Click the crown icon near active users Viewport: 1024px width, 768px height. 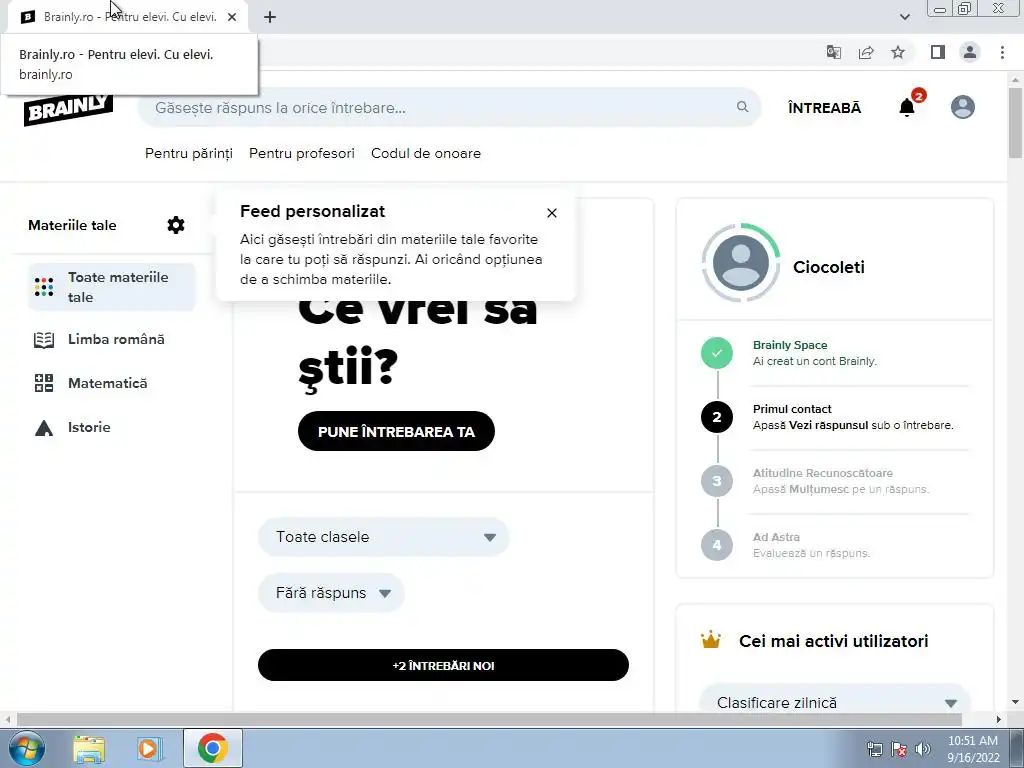tap(711, 640)
